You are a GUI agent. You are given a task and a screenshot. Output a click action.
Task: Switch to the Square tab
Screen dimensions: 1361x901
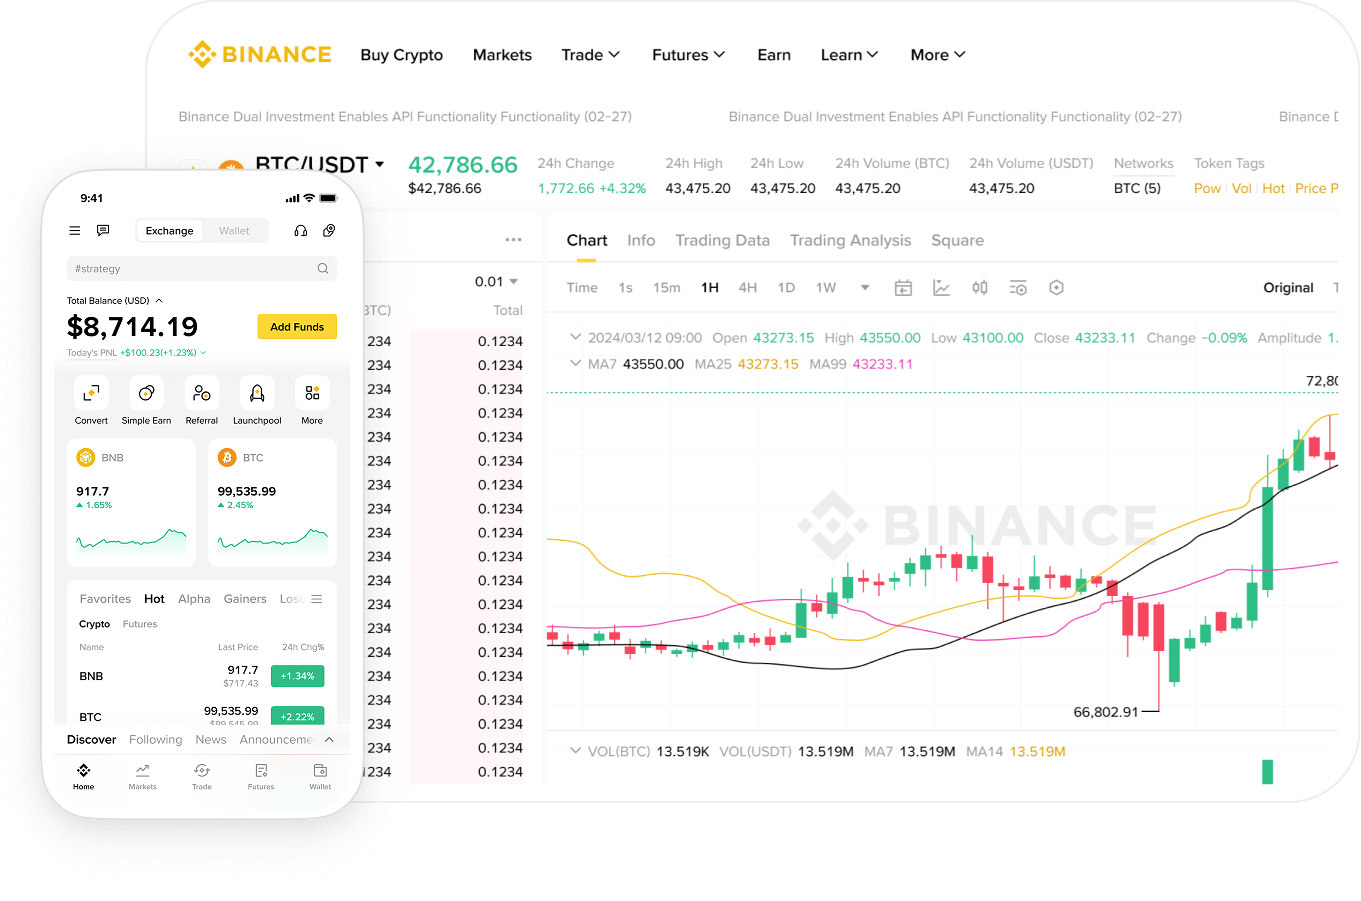(958, 241)
